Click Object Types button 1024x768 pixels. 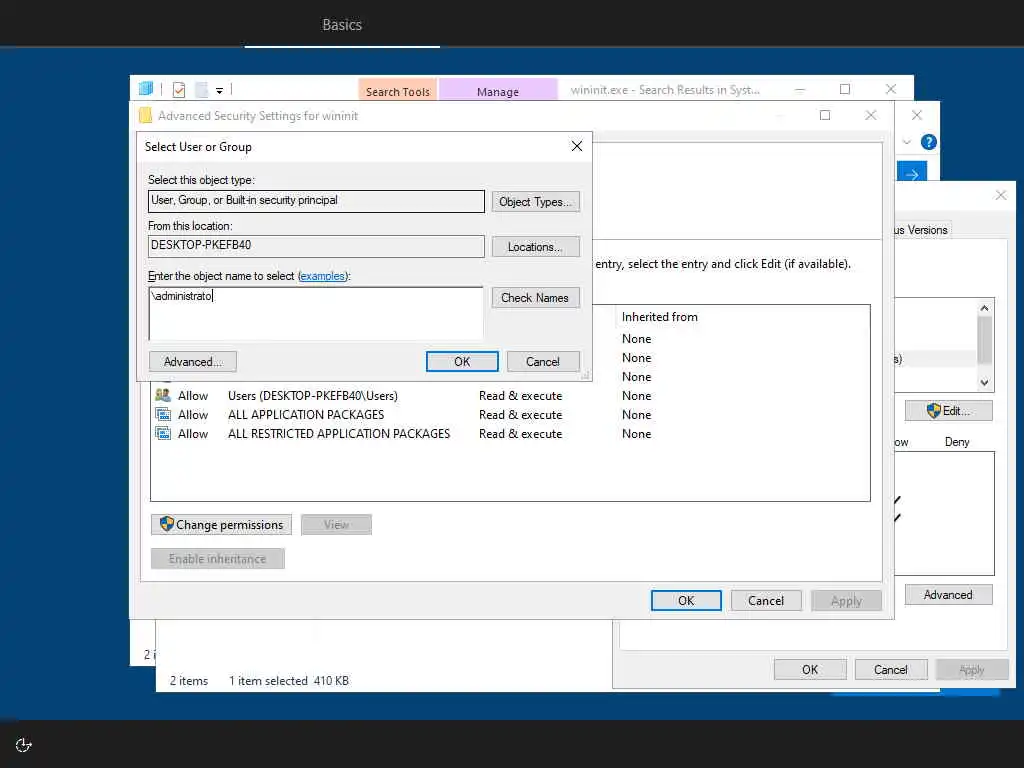536,202
